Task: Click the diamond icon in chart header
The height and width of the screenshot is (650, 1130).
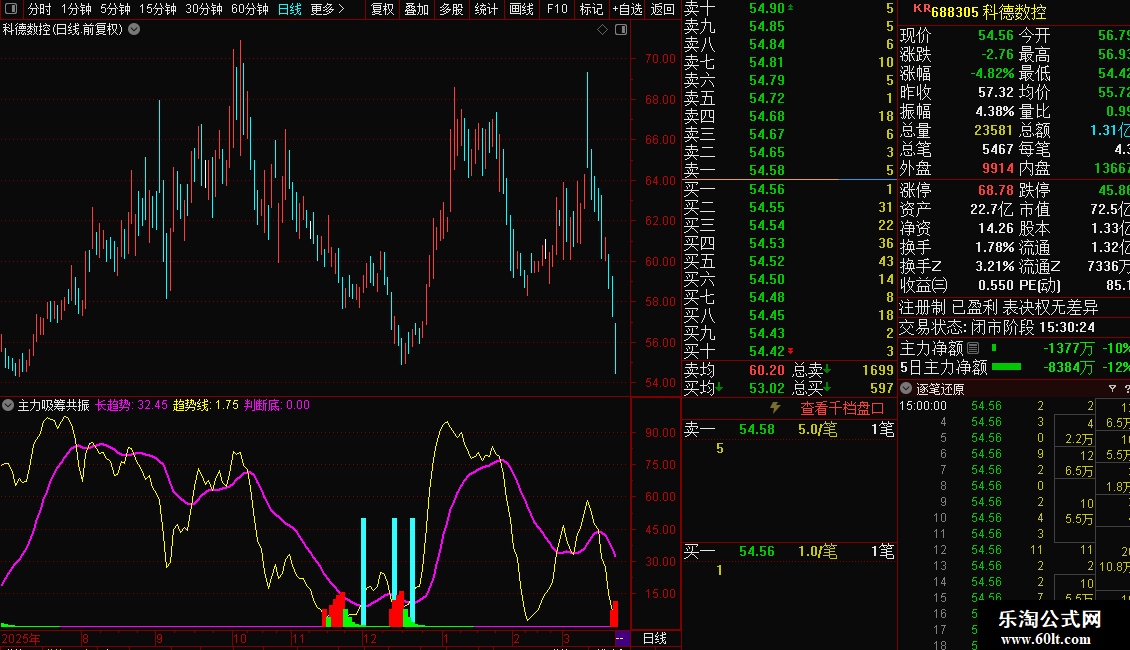Action: [602, 30]
